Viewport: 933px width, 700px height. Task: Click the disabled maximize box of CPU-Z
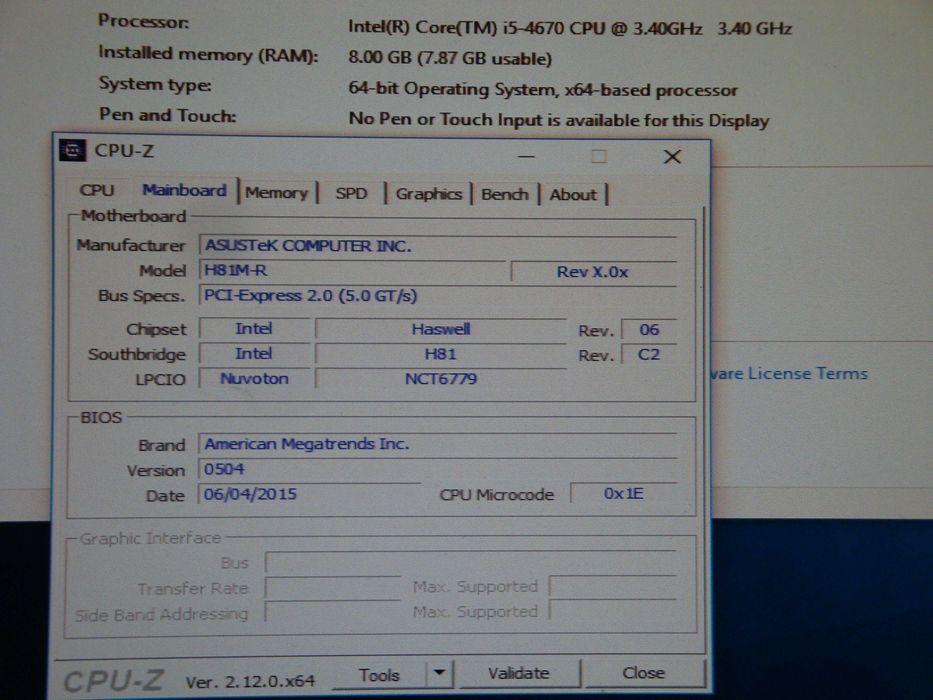point(599,156)
